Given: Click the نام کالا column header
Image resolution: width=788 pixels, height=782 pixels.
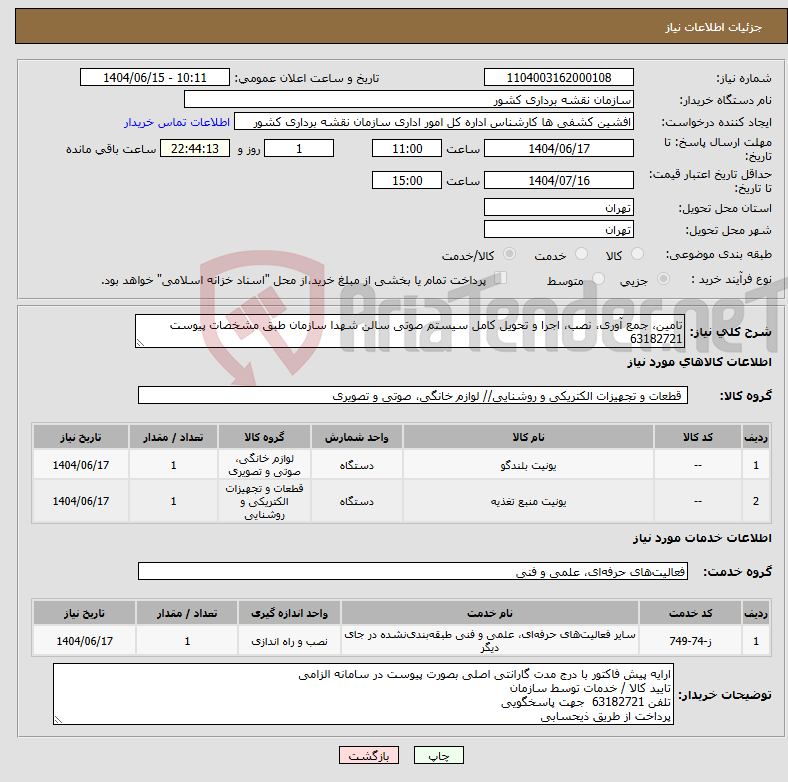Looking at the screenshot, I should tap(528, 437).
